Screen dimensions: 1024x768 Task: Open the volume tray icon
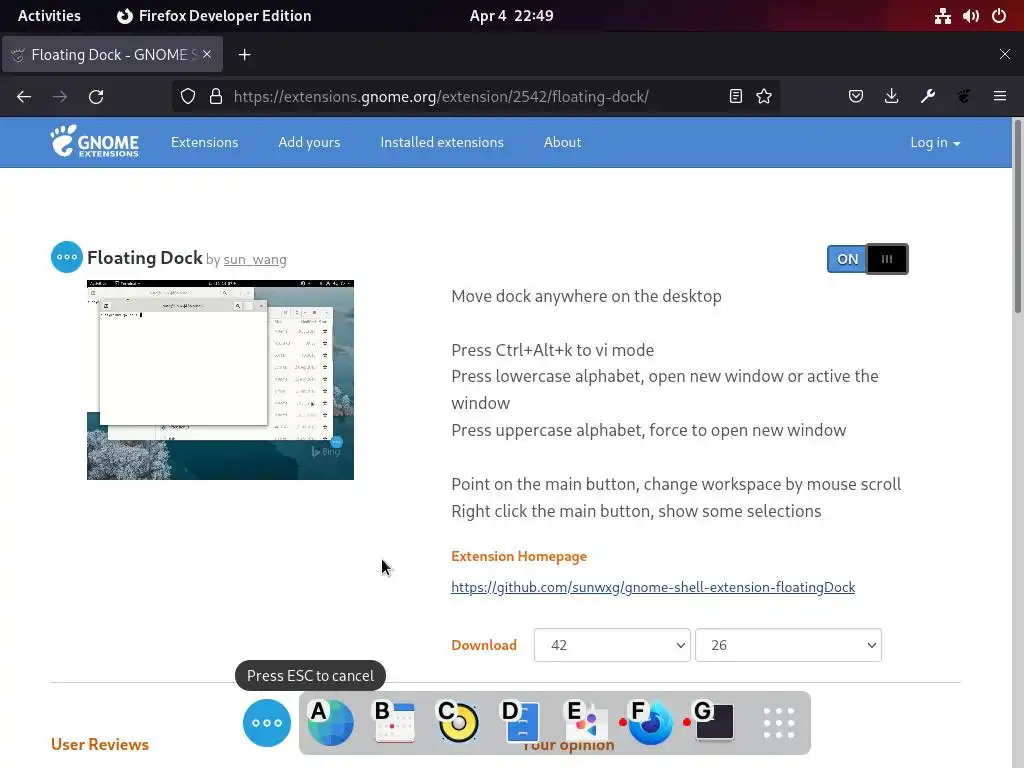click(x=970, y=16)
